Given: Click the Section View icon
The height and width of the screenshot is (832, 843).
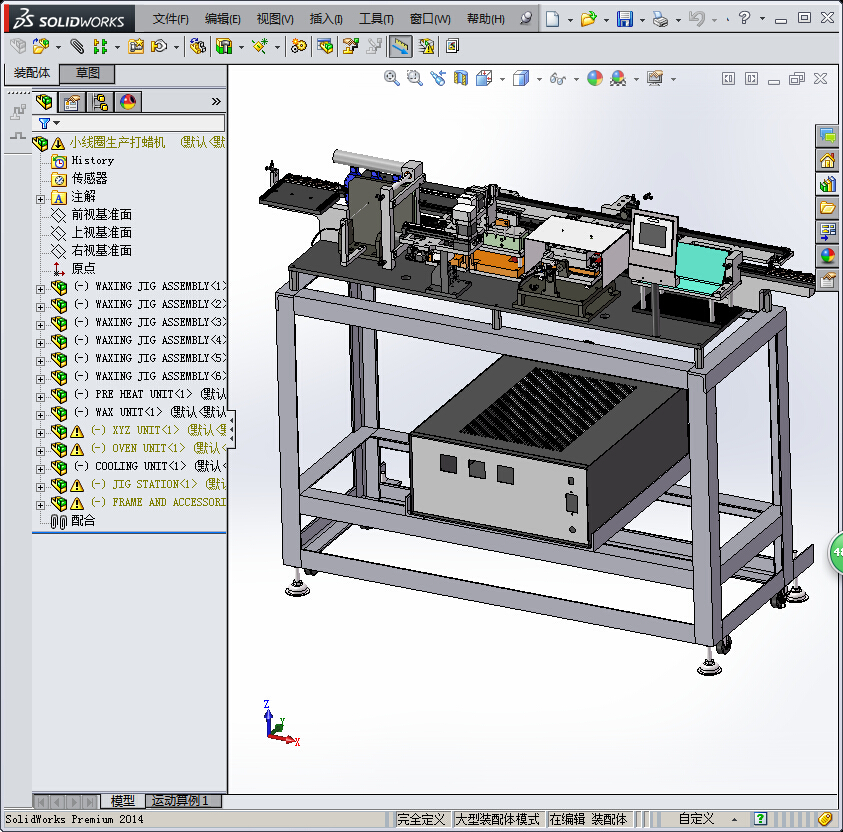Looking at the screenshot, I should pyautogui.click(x=461, y=78).
